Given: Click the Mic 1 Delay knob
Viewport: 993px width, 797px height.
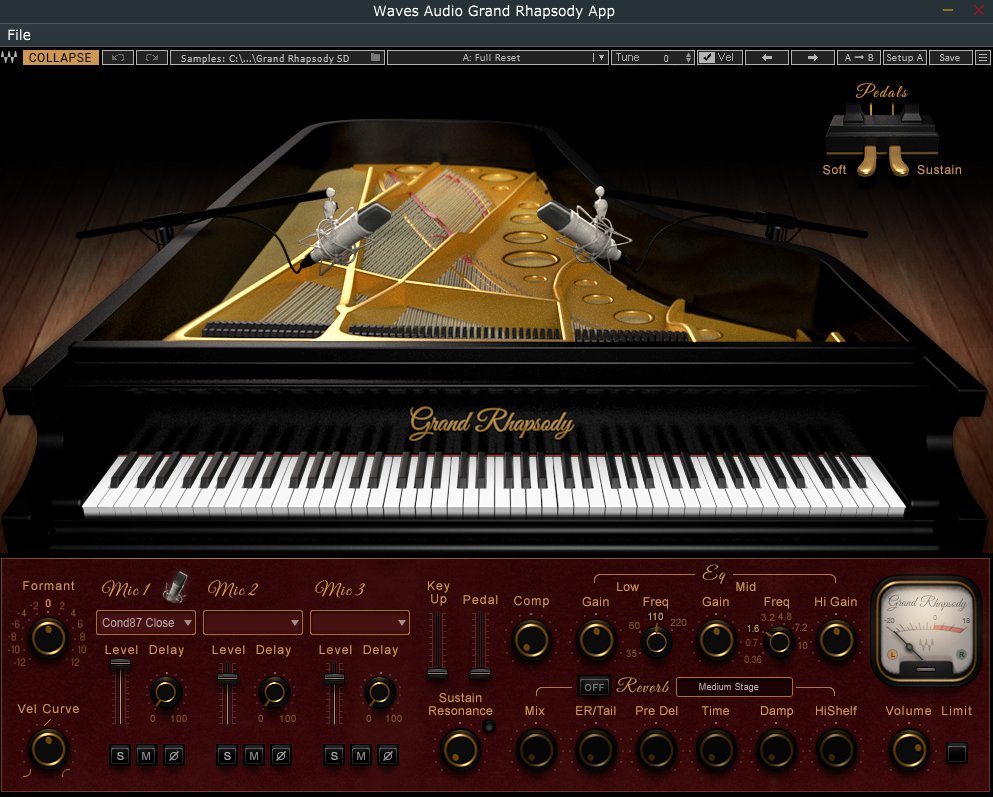Looking at the screenshot, I should tap(165, 693).
